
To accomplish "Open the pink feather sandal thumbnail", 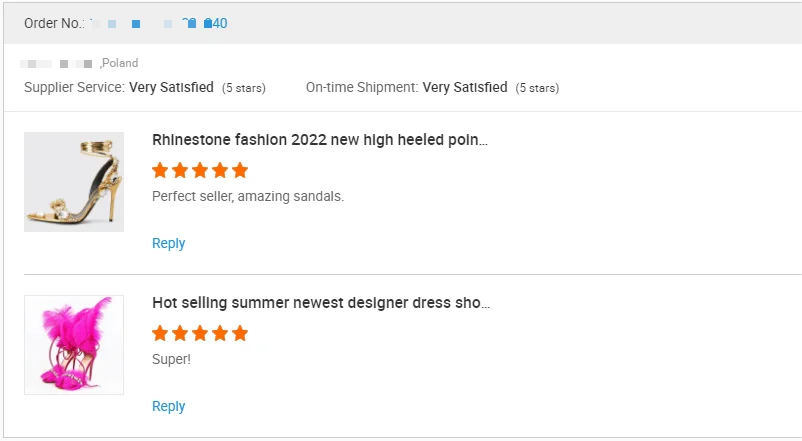I will (74, 345).
